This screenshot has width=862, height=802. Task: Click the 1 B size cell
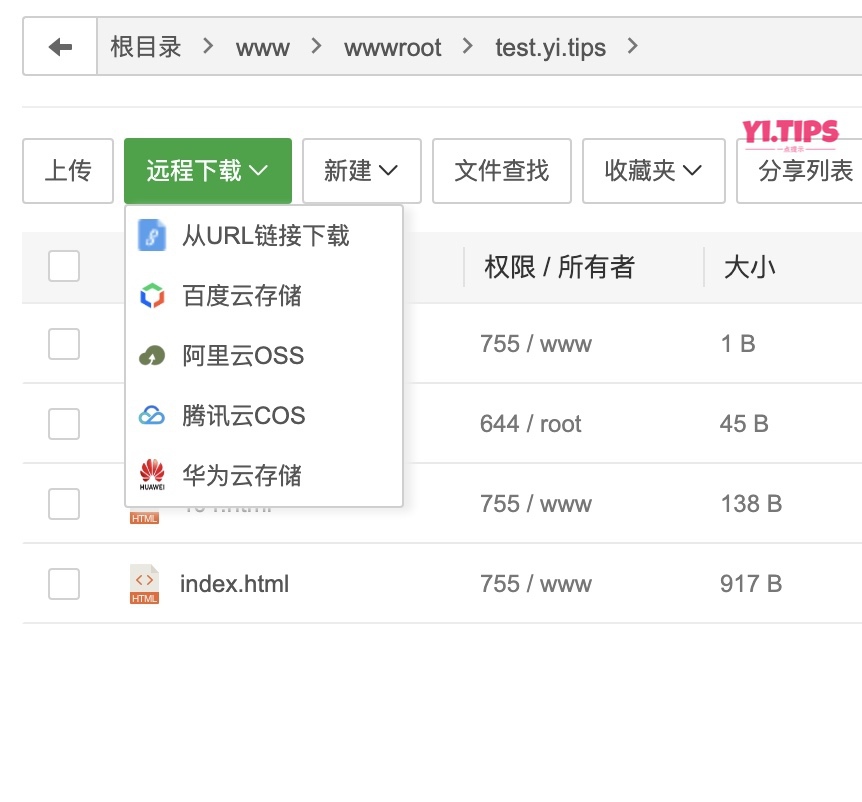click(x=738, y=344)
